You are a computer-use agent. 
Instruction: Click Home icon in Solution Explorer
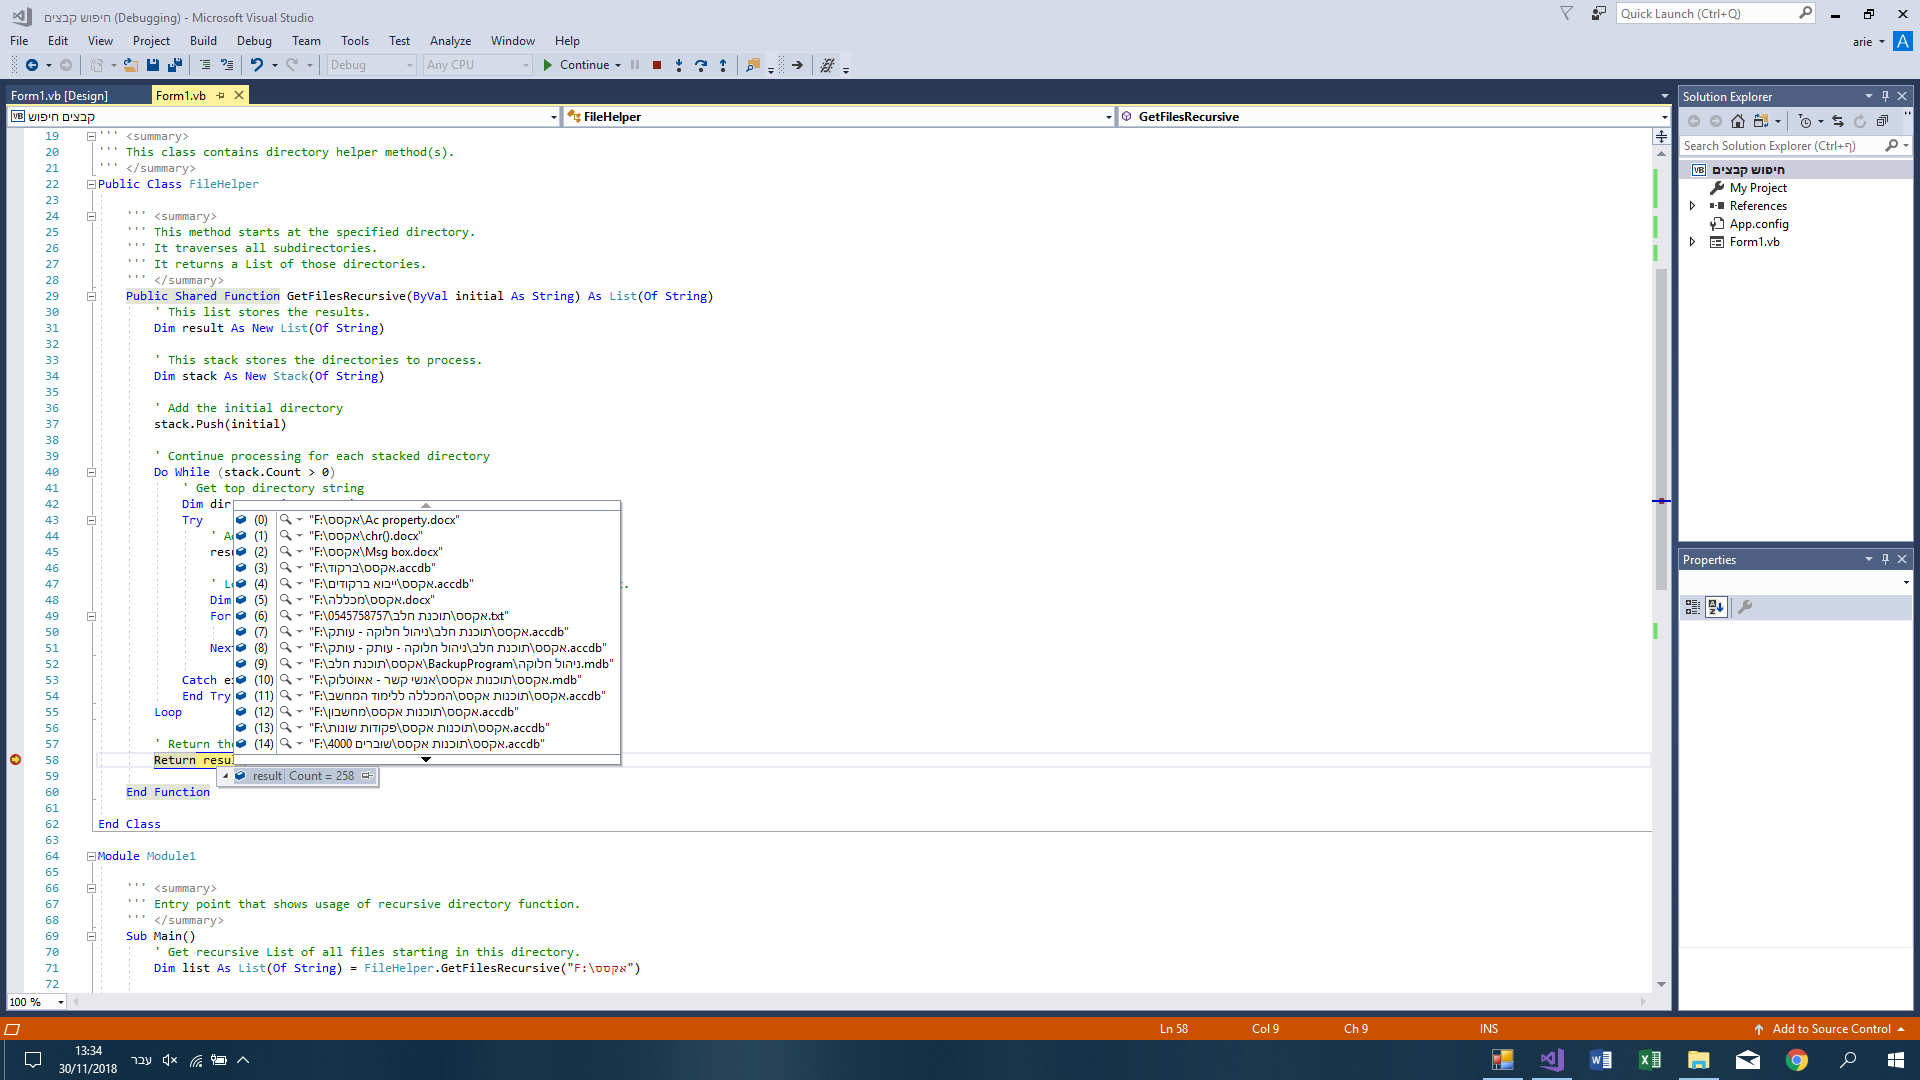1738,121
